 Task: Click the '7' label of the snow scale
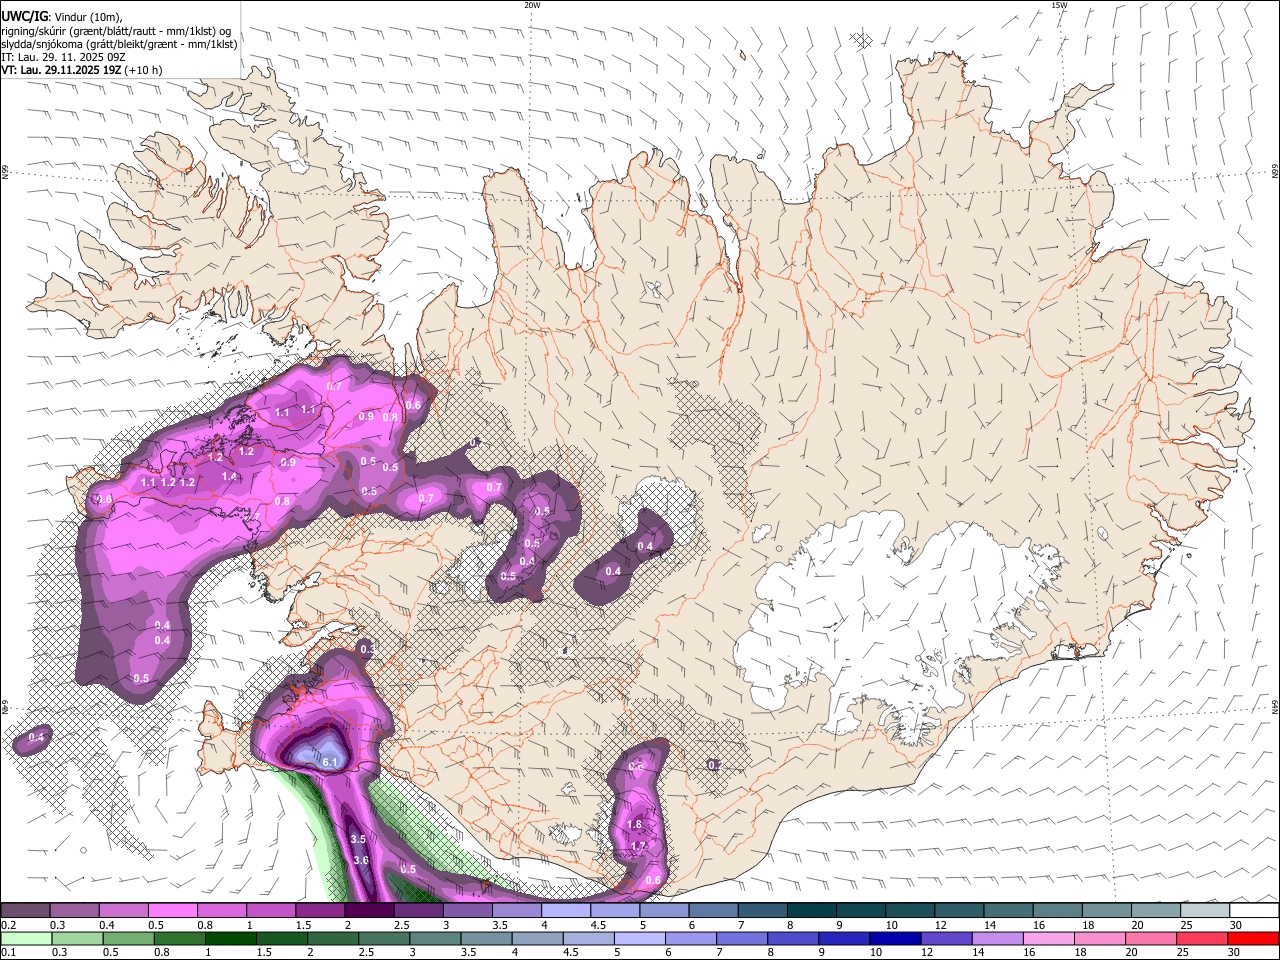tap(740, 925)
